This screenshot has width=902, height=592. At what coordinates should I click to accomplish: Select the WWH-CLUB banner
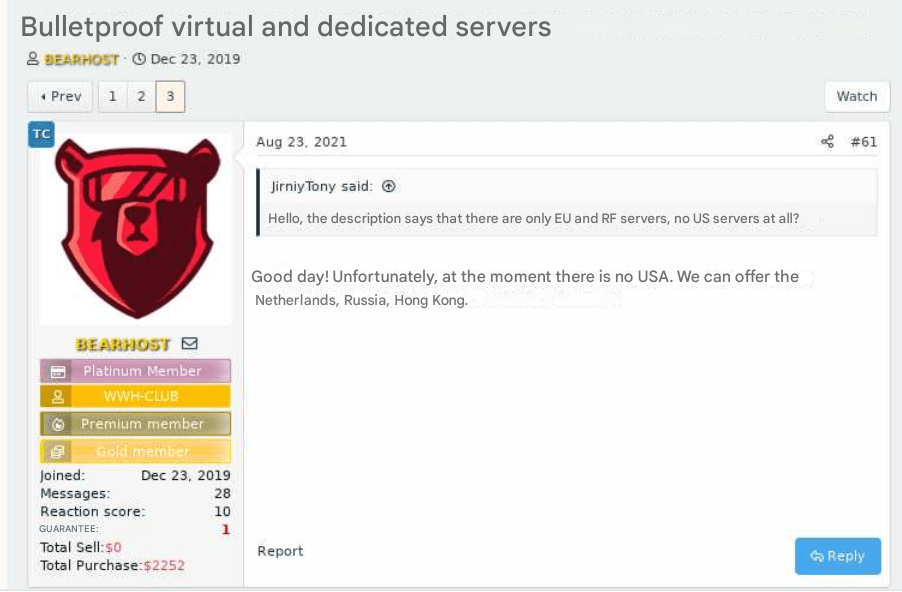[135, 396]
